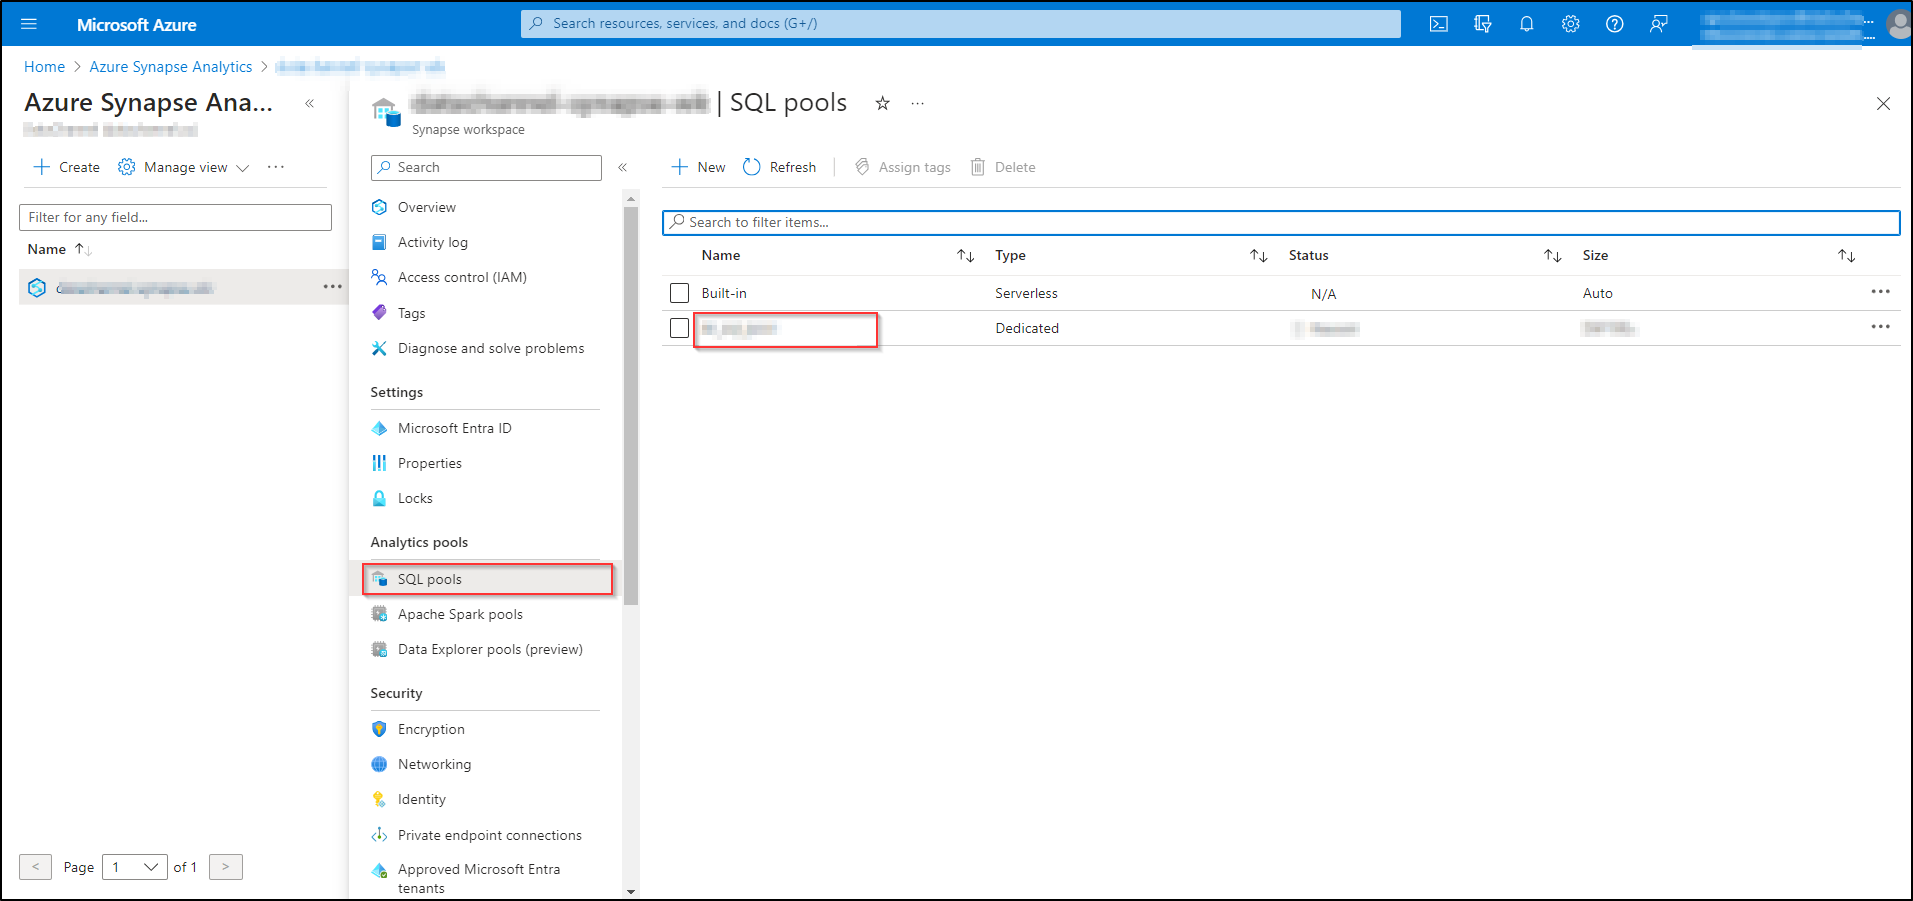Sort SQL pools by Status column
Viewport: 1913px width, 901px height.
[1552, 256]
